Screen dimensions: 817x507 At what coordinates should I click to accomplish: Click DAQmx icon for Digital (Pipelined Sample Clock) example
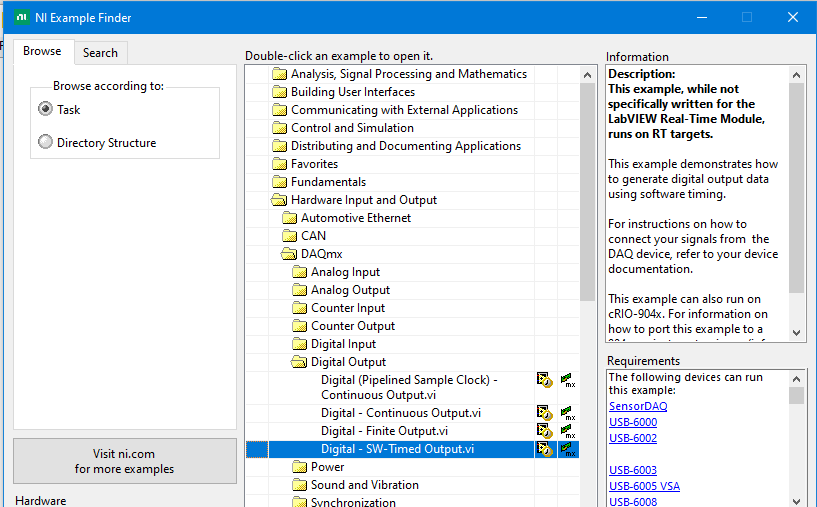click(568, 380)
